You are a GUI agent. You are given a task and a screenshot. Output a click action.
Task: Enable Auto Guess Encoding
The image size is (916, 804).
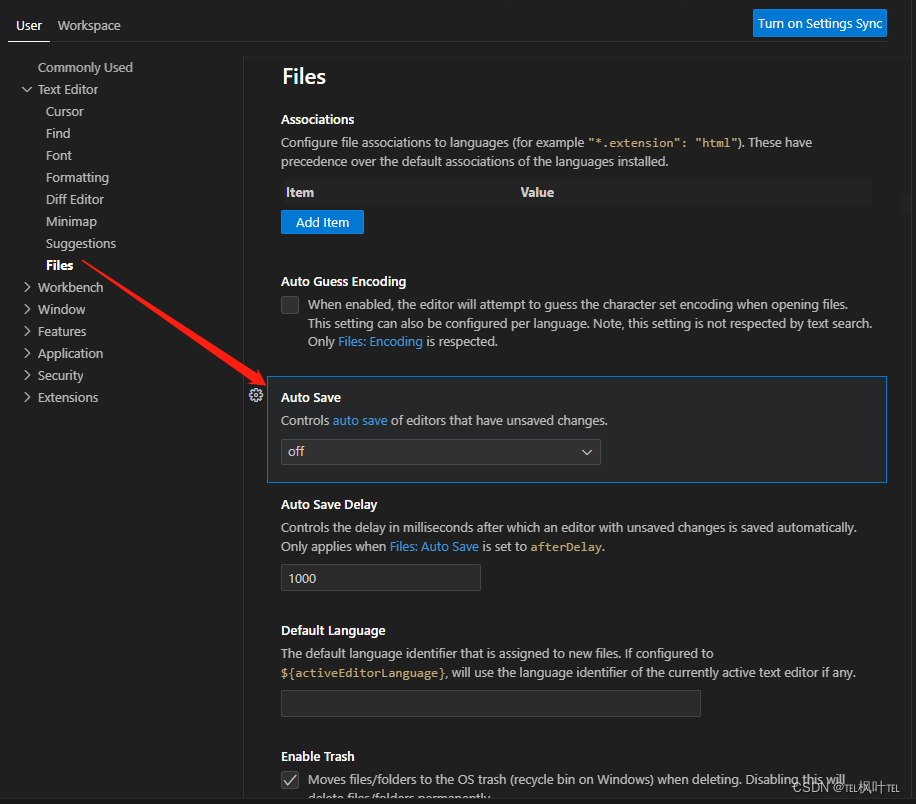pos(290,304)
